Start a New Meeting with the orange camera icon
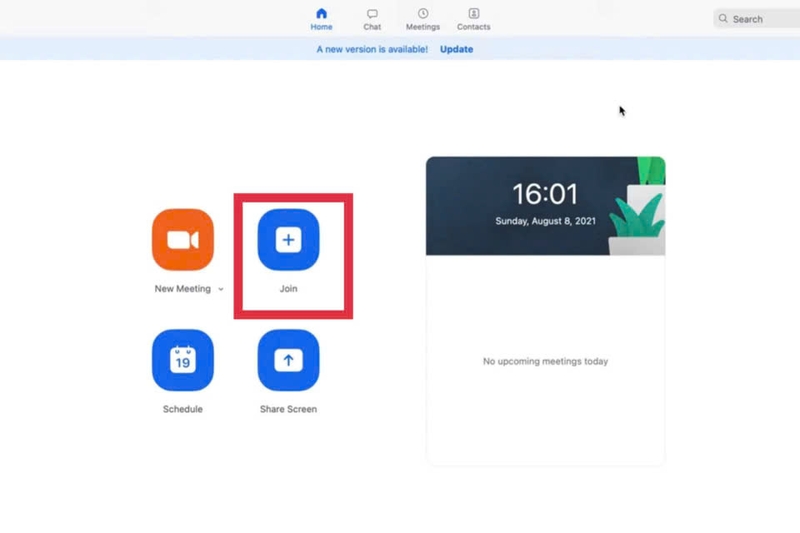 point(183,240)
